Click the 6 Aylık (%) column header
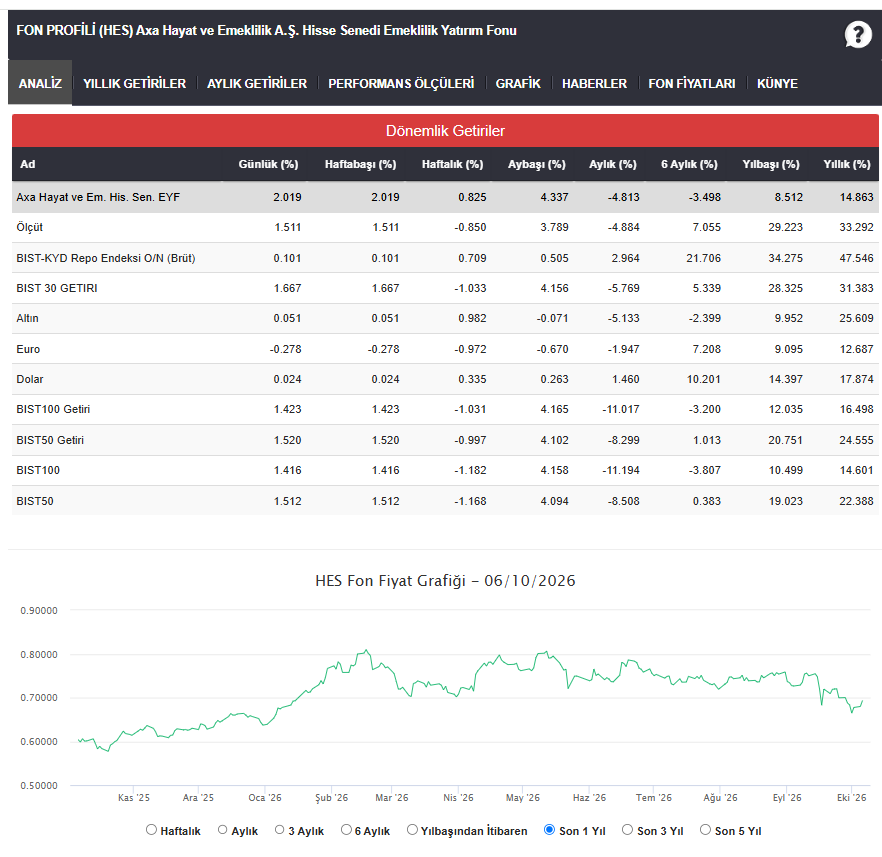This screenshot has width=882, height=857. 690,164
